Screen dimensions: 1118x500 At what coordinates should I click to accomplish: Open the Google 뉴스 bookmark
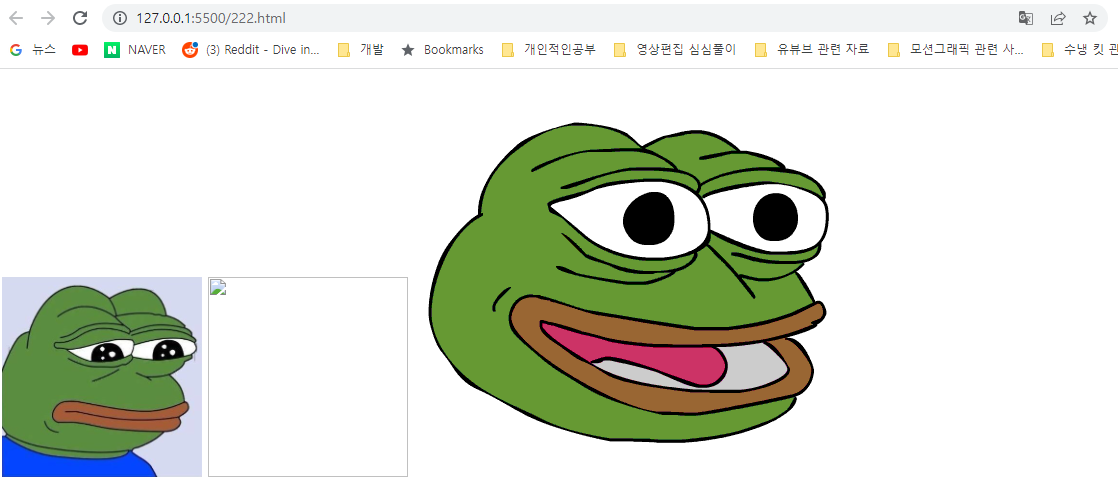(x=33, y=49)
